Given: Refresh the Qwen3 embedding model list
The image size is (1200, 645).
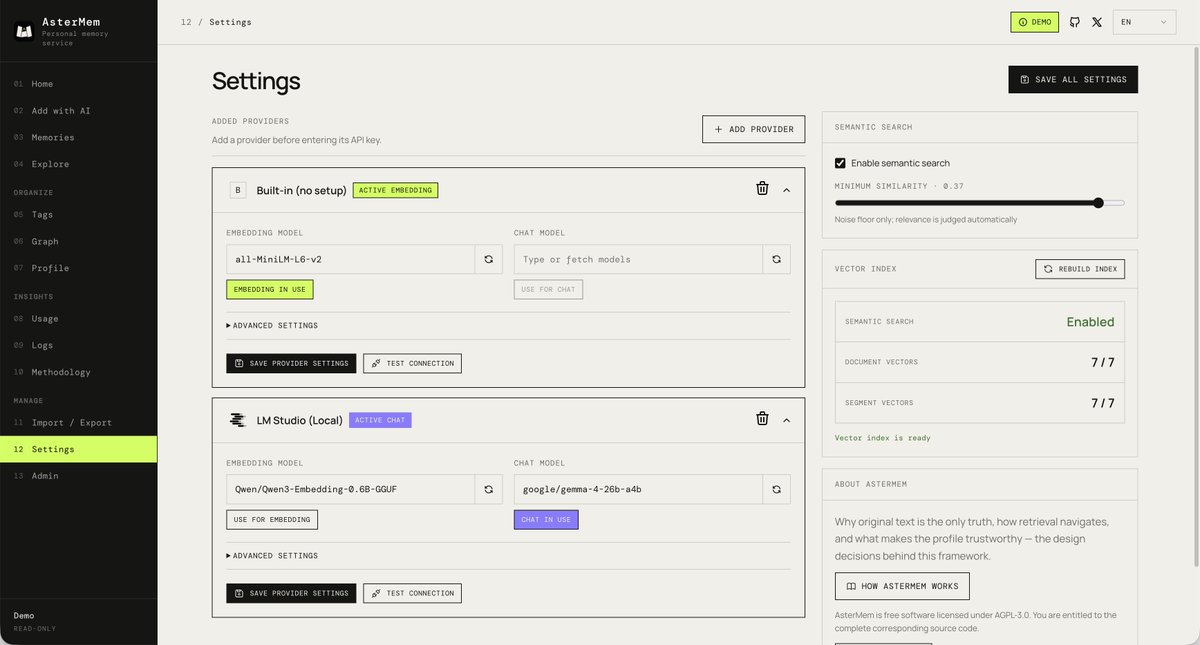Looking at the screenshot, I should [x=488, y=489].
